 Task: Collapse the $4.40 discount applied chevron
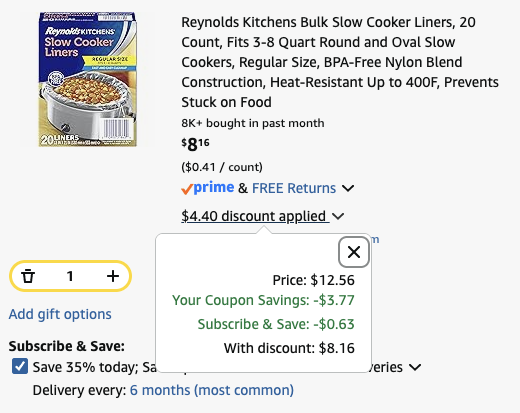pyautogui.click(x=338, y=217)
